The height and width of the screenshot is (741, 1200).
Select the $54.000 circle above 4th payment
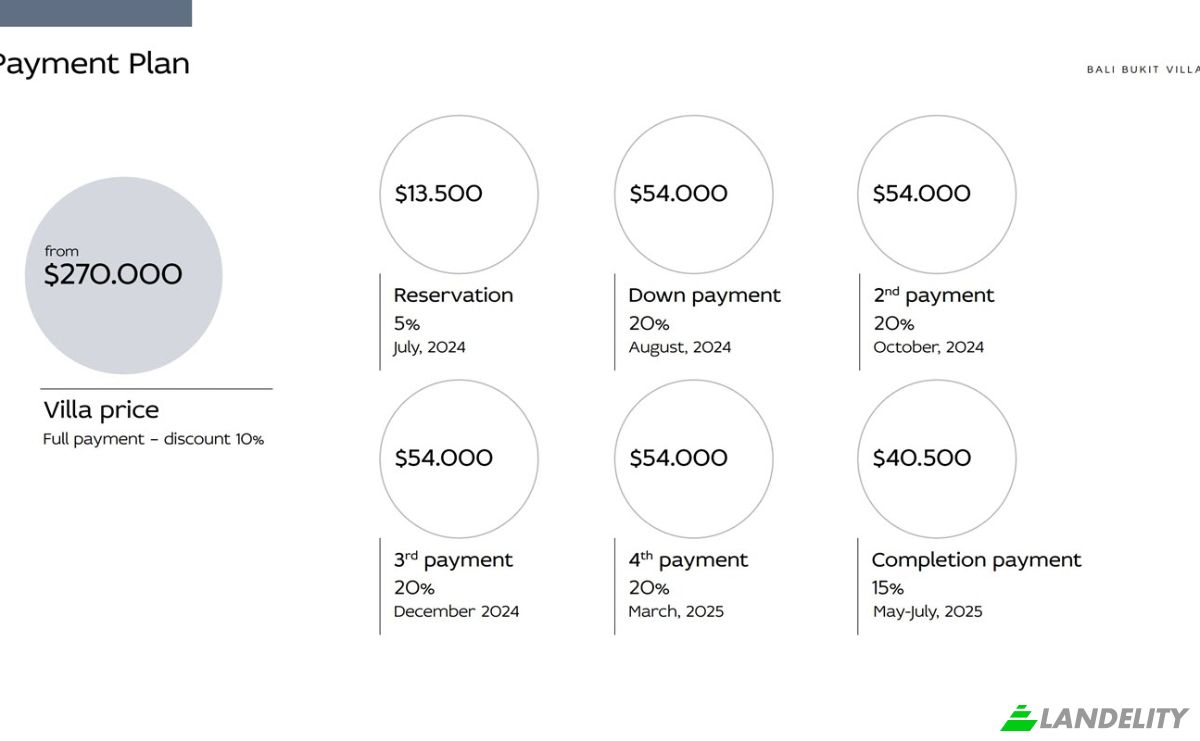(693, 458)
